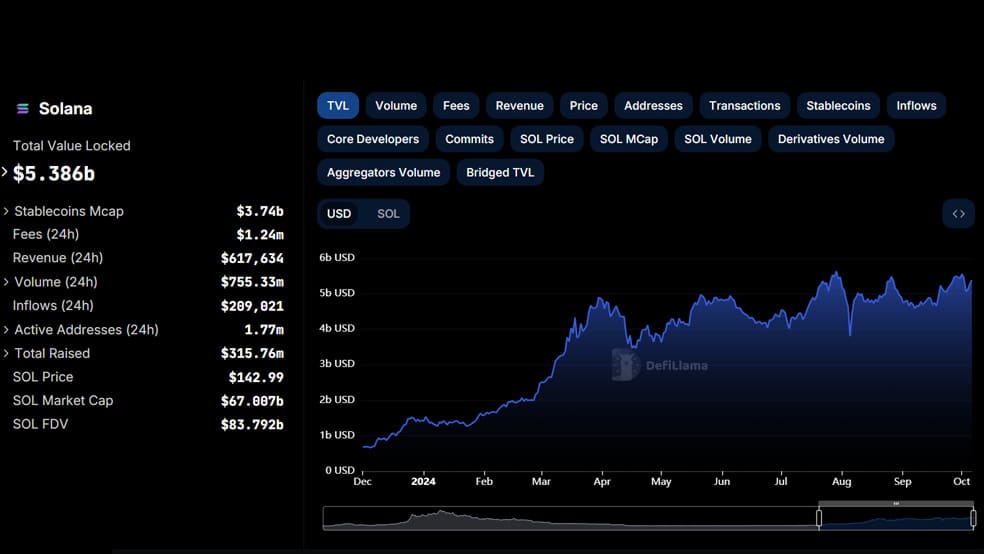The height and width of the screenshot is (554, 984).
Task: Enable the Revenue chart toggle
Action: [520, 105]
